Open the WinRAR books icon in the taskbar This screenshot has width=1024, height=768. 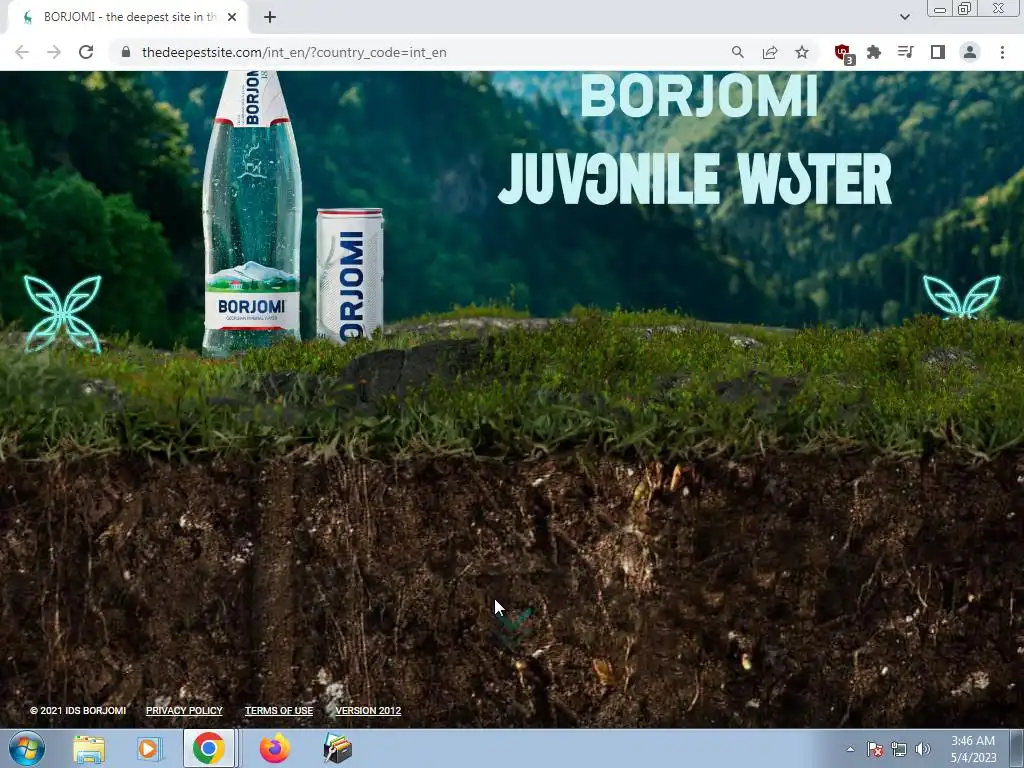(338, 749)
